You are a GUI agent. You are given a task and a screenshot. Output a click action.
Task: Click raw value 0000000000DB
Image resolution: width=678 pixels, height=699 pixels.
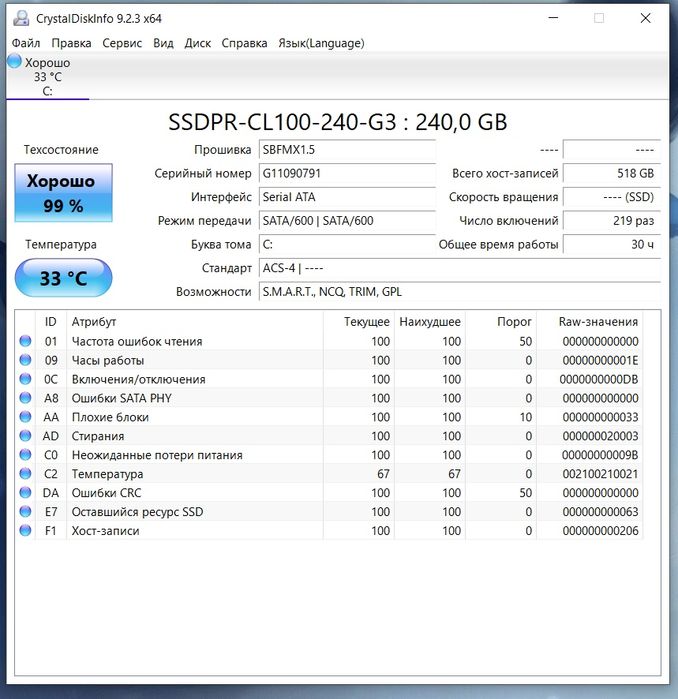click(x=599, y=379)
